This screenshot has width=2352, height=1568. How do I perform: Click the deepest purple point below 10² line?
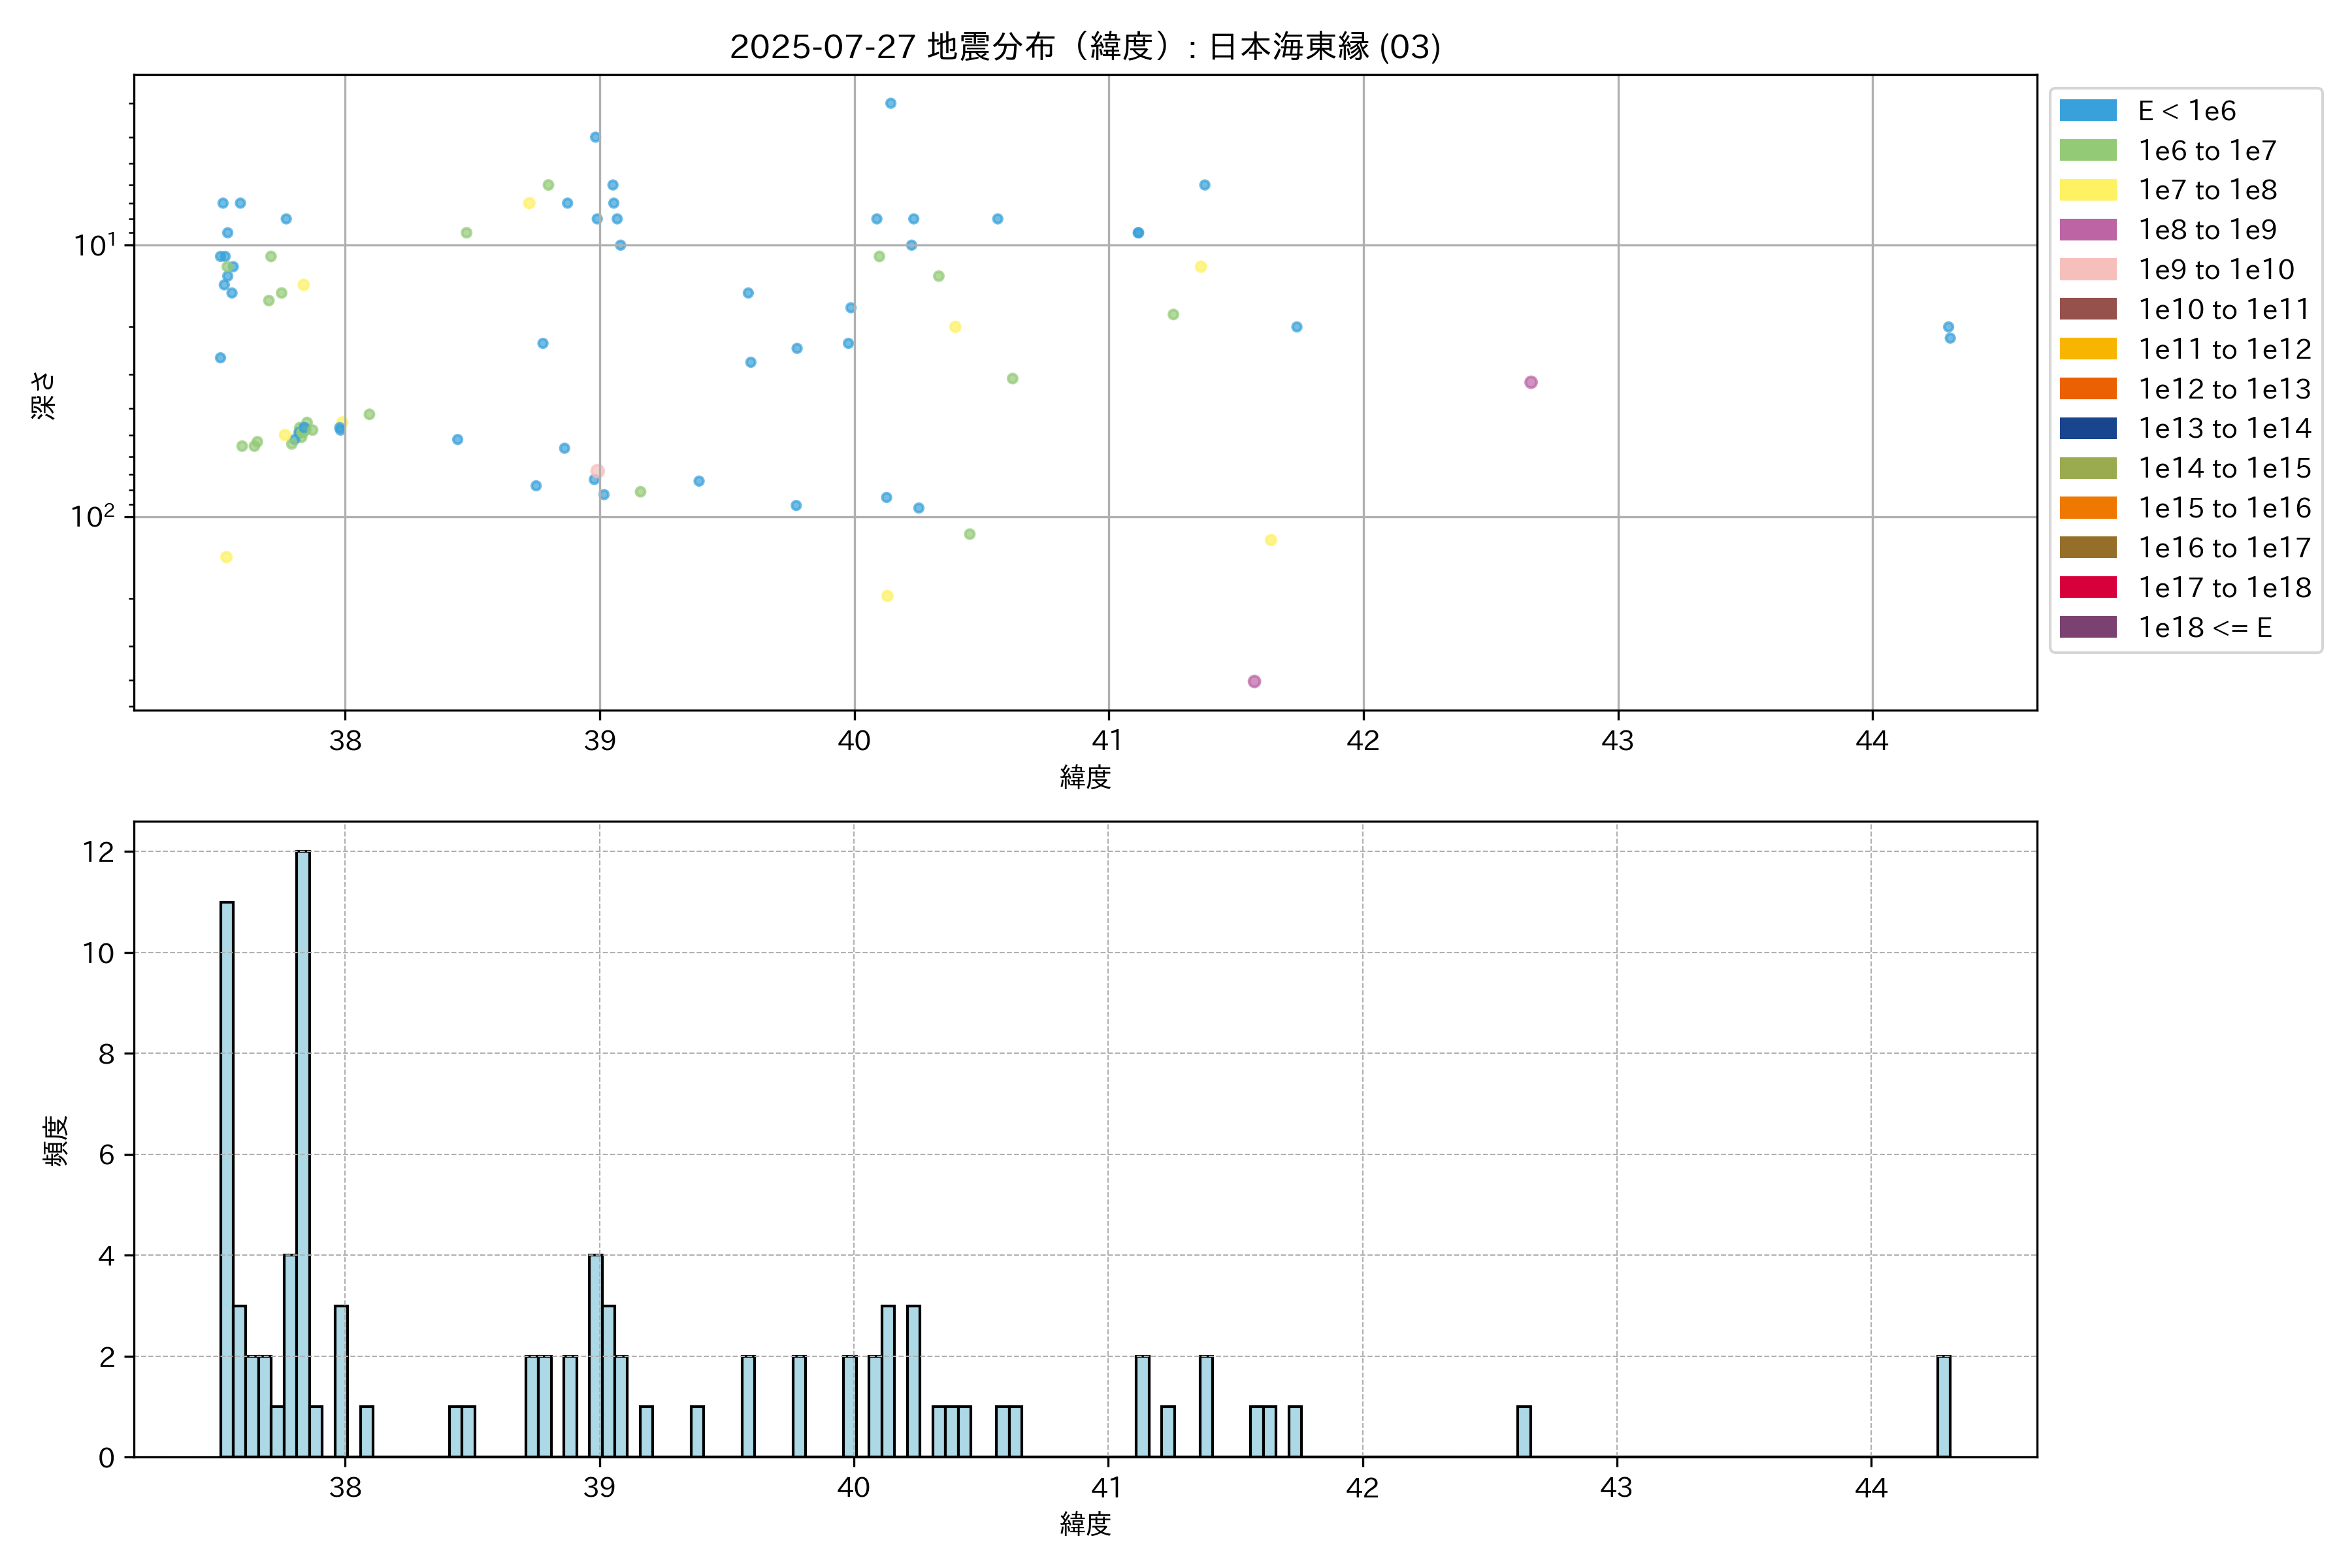pyautogui.click(x=1254, y=681)
